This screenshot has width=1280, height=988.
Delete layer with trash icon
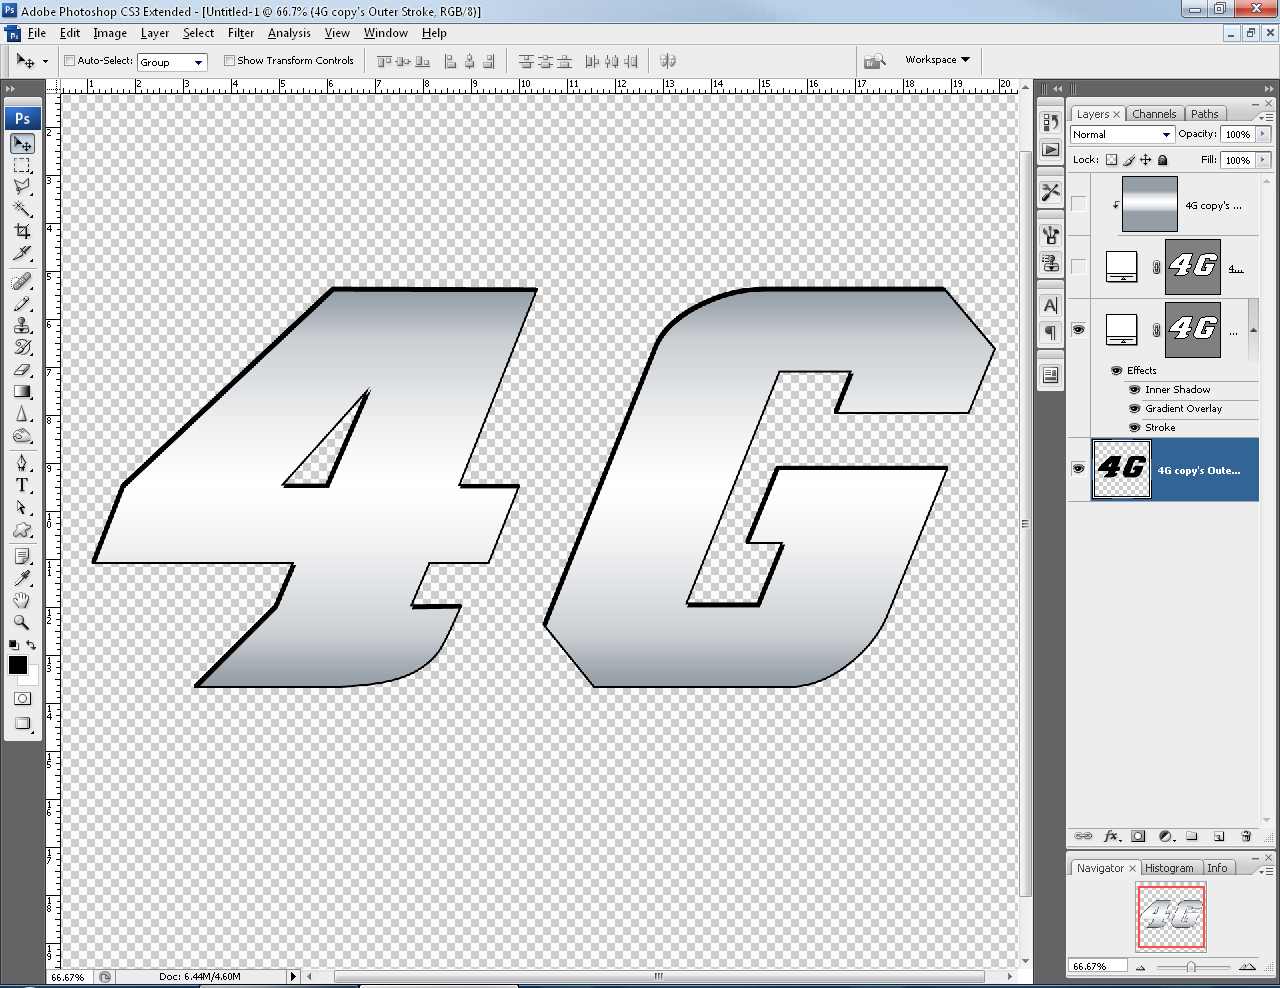point(1246,836)
